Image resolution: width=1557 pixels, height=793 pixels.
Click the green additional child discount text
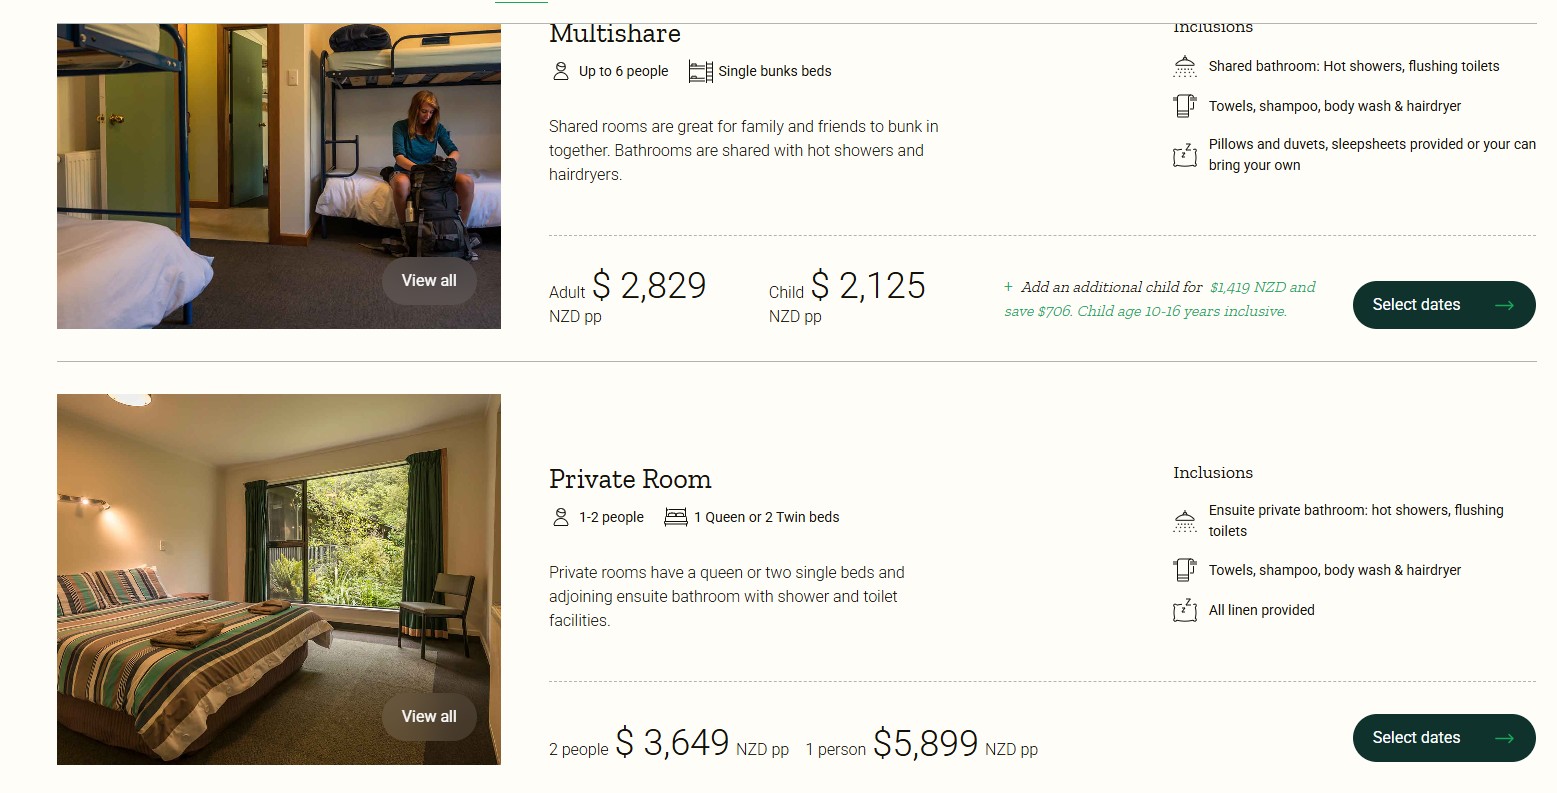tap(1160, 300)
